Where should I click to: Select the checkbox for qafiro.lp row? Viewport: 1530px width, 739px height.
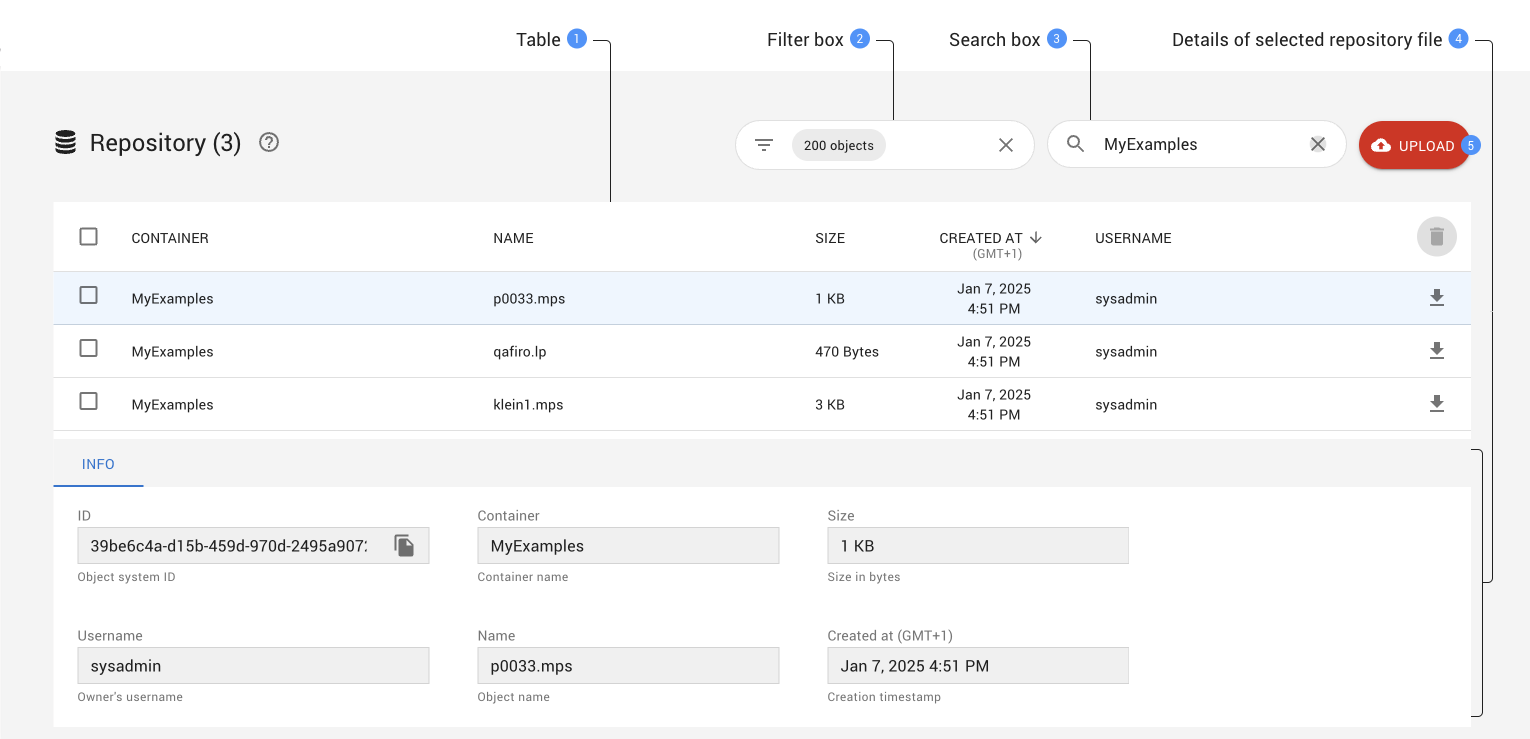(89, 349)
